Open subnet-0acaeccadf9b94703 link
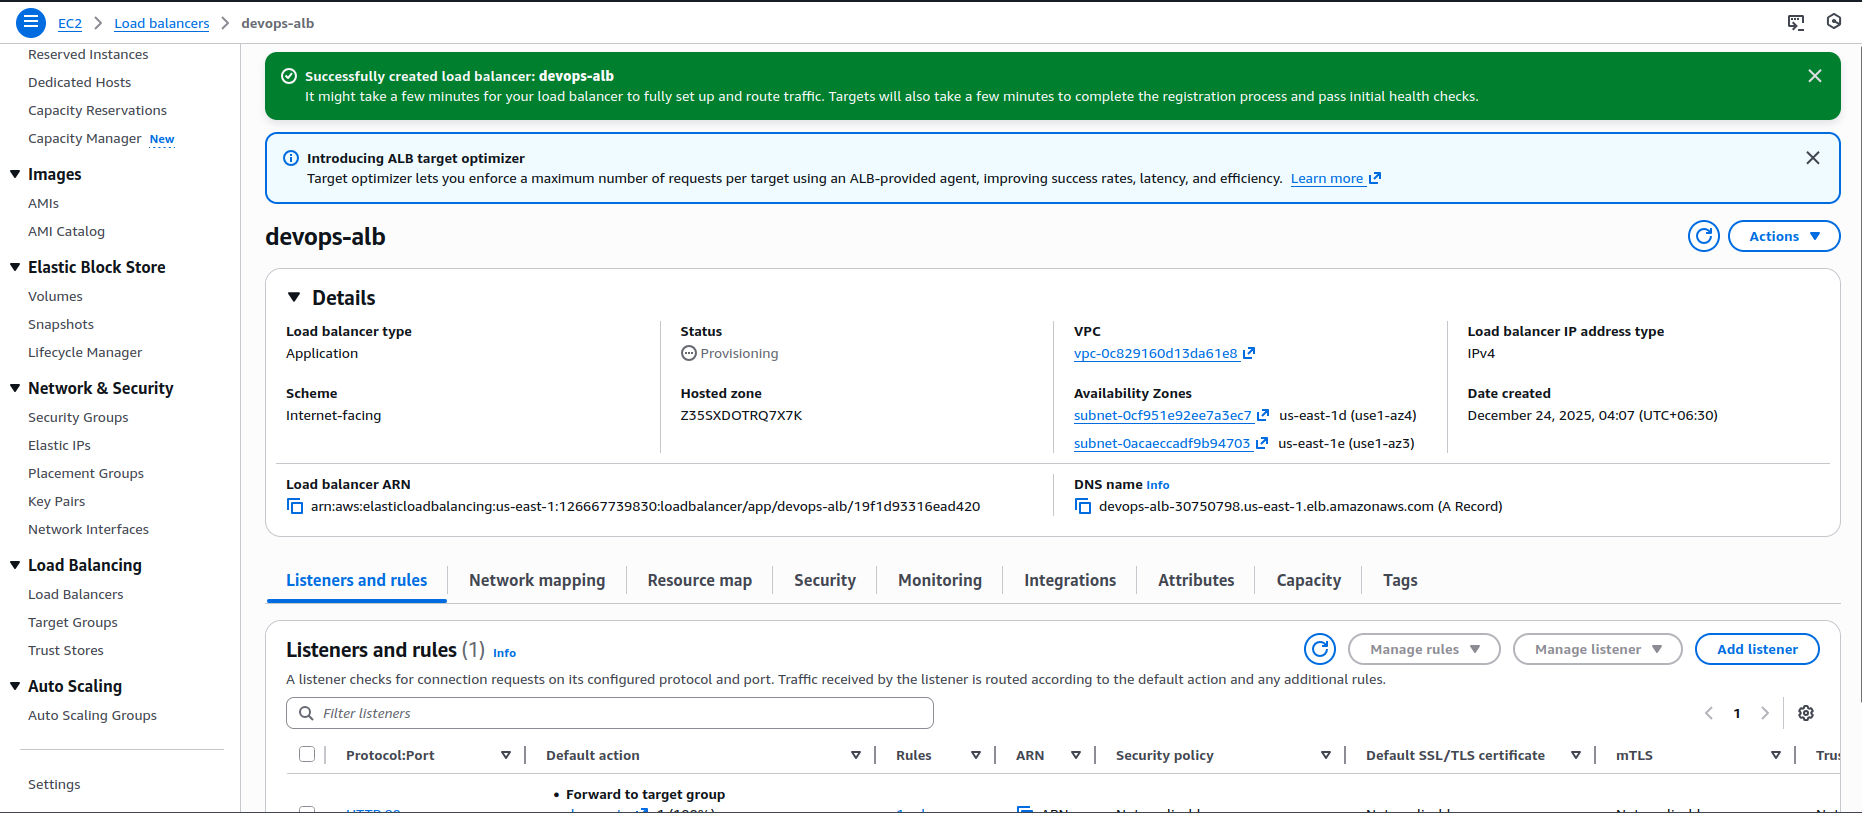Screen dimensions: 1862x813 [1170, 443]
